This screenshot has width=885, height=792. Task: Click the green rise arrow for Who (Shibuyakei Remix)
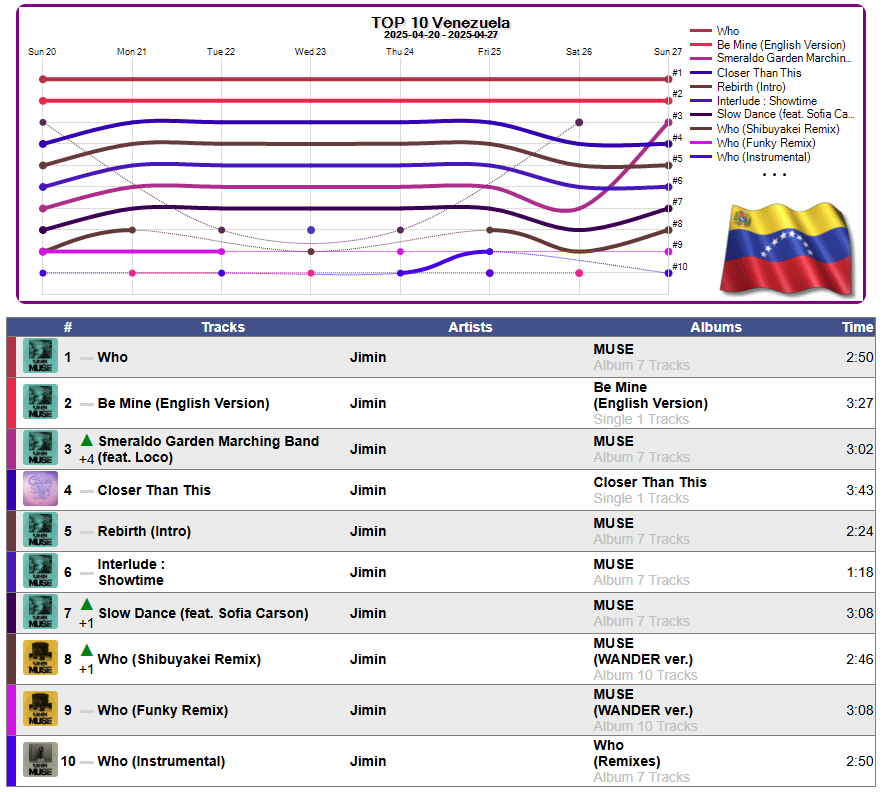coord(86,650)
